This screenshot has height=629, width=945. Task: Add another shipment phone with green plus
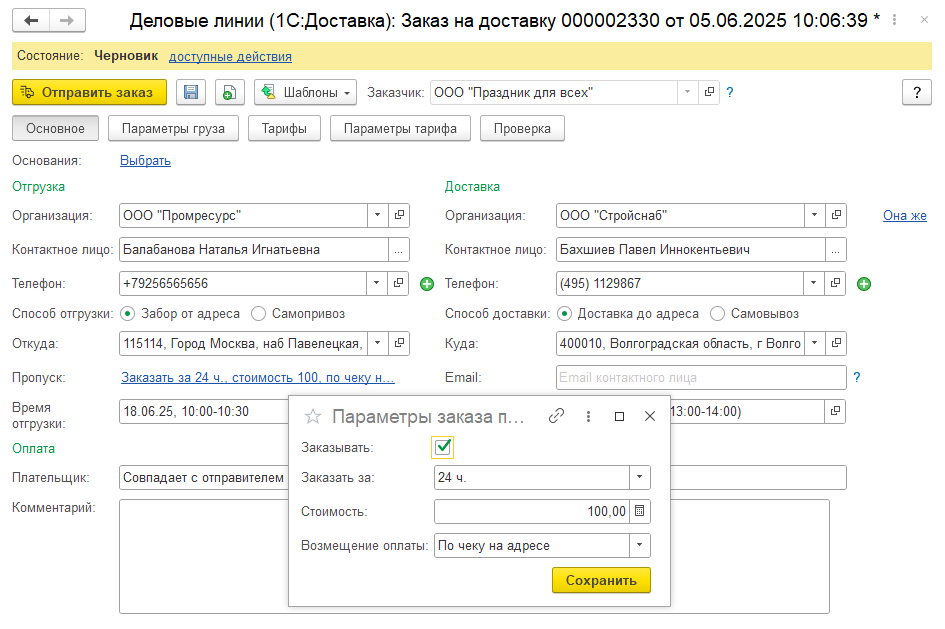pyautogui.click(x=427, y=284)
